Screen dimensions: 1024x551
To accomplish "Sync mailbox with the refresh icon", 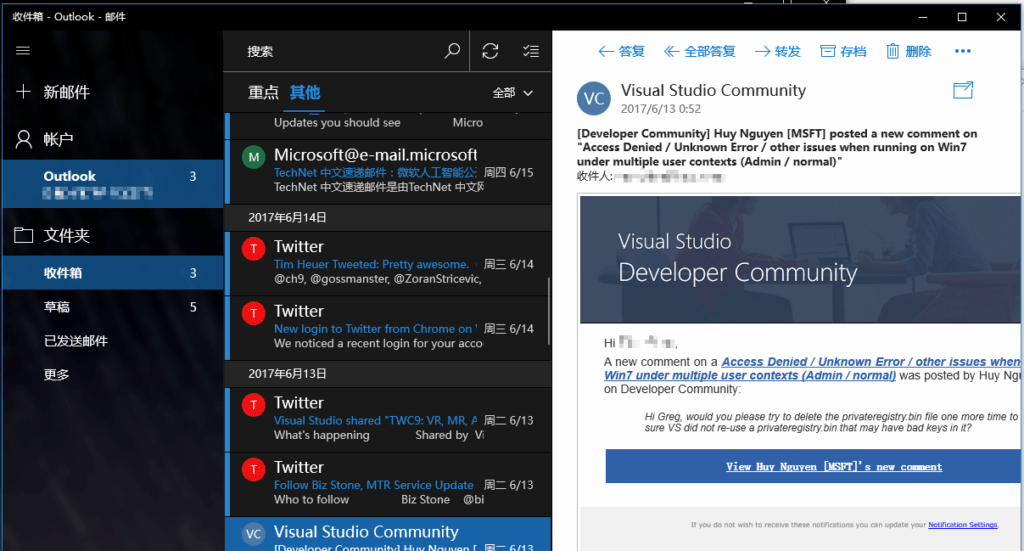I will pos(490,51).
